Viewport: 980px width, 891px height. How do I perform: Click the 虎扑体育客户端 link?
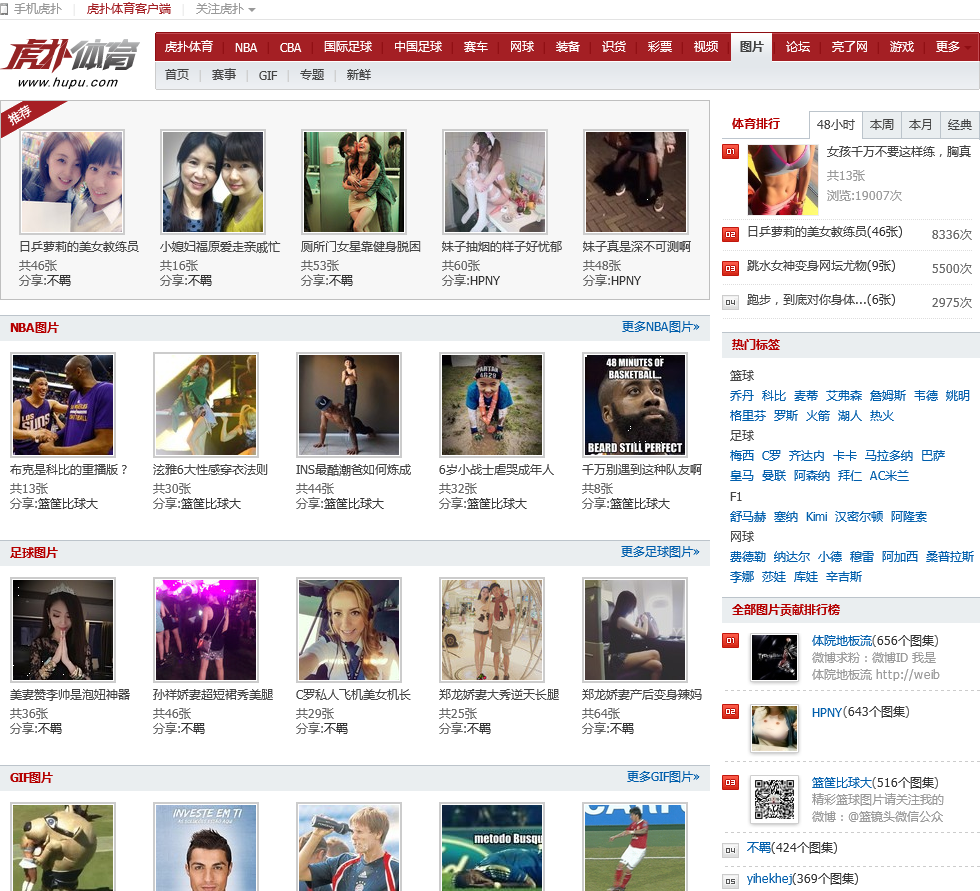click(128, 9)
